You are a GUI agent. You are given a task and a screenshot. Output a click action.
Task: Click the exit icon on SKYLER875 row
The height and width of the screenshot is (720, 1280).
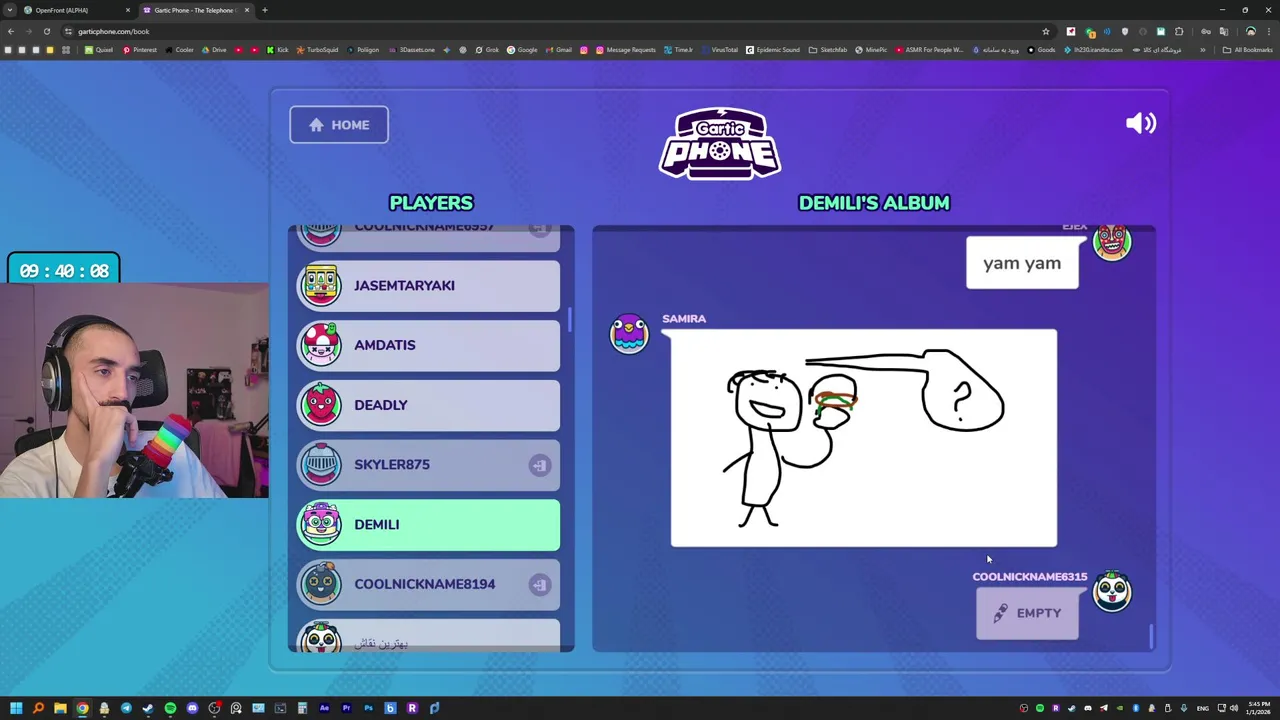click(x=539, y=465)
